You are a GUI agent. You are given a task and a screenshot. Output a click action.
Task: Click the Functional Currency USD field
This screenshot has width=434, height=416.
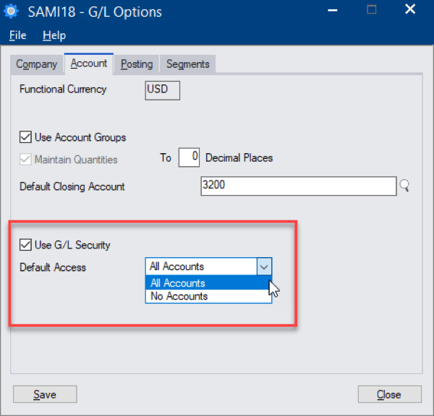(162, 90)
